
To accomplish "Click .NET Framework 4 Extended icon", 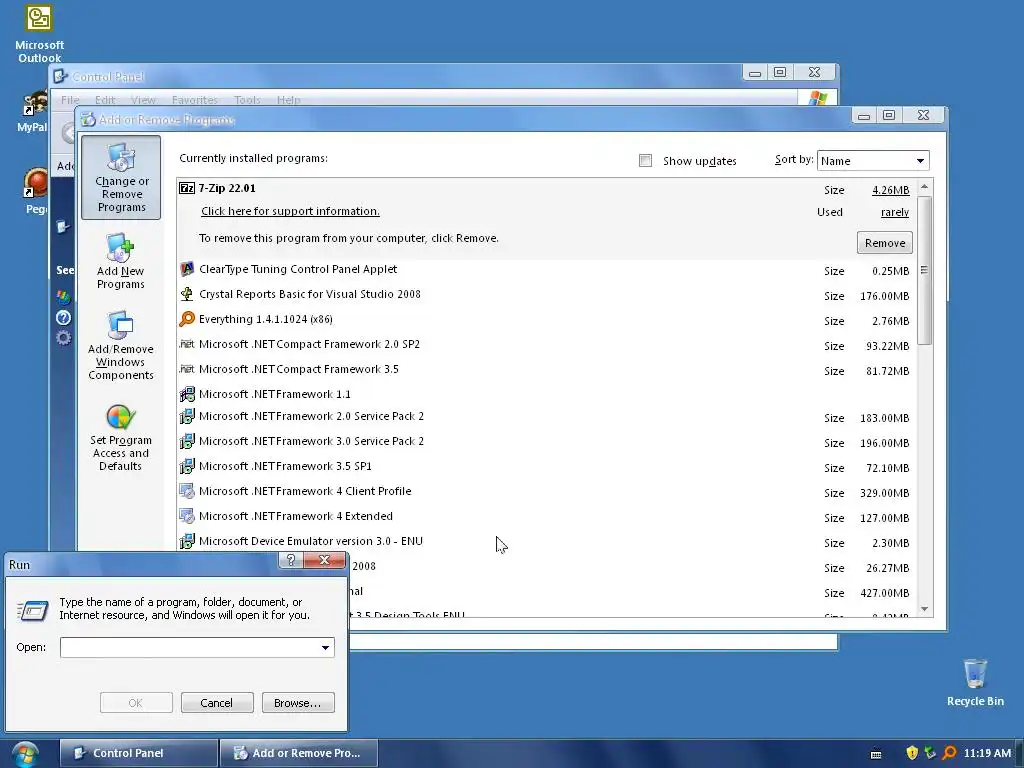I will click(187, 516).
